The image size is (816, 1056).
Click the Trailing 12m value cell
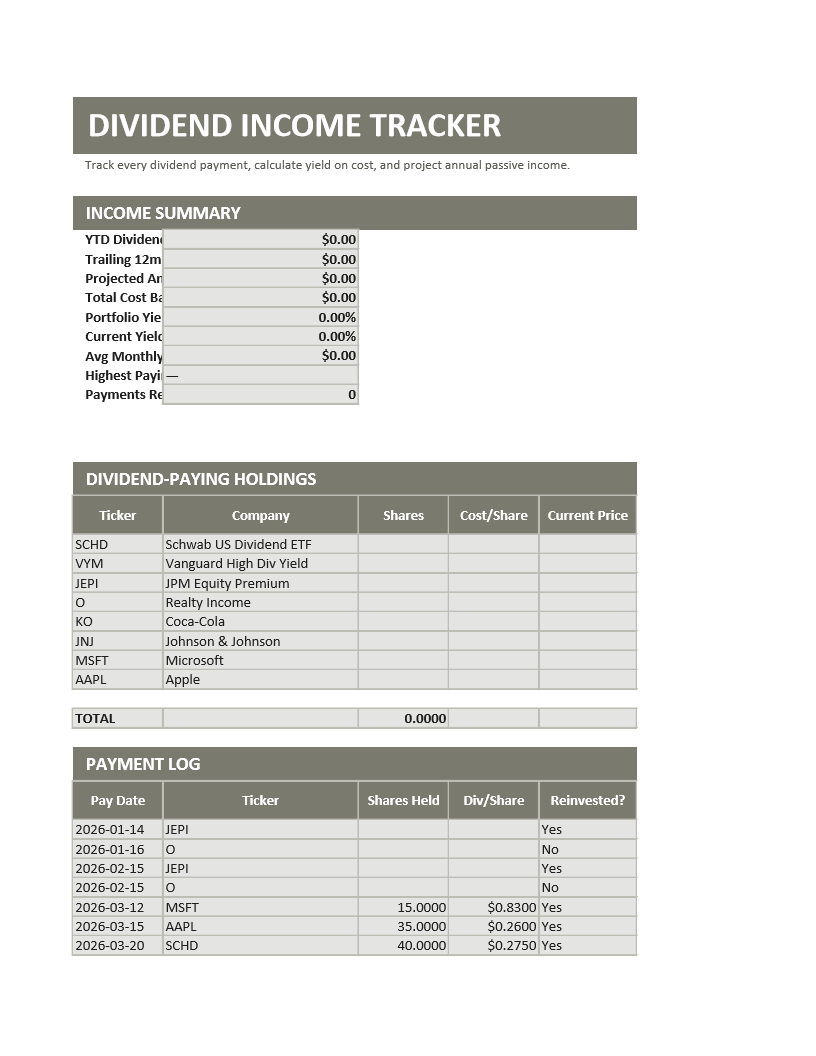click(x=261, y=259)
